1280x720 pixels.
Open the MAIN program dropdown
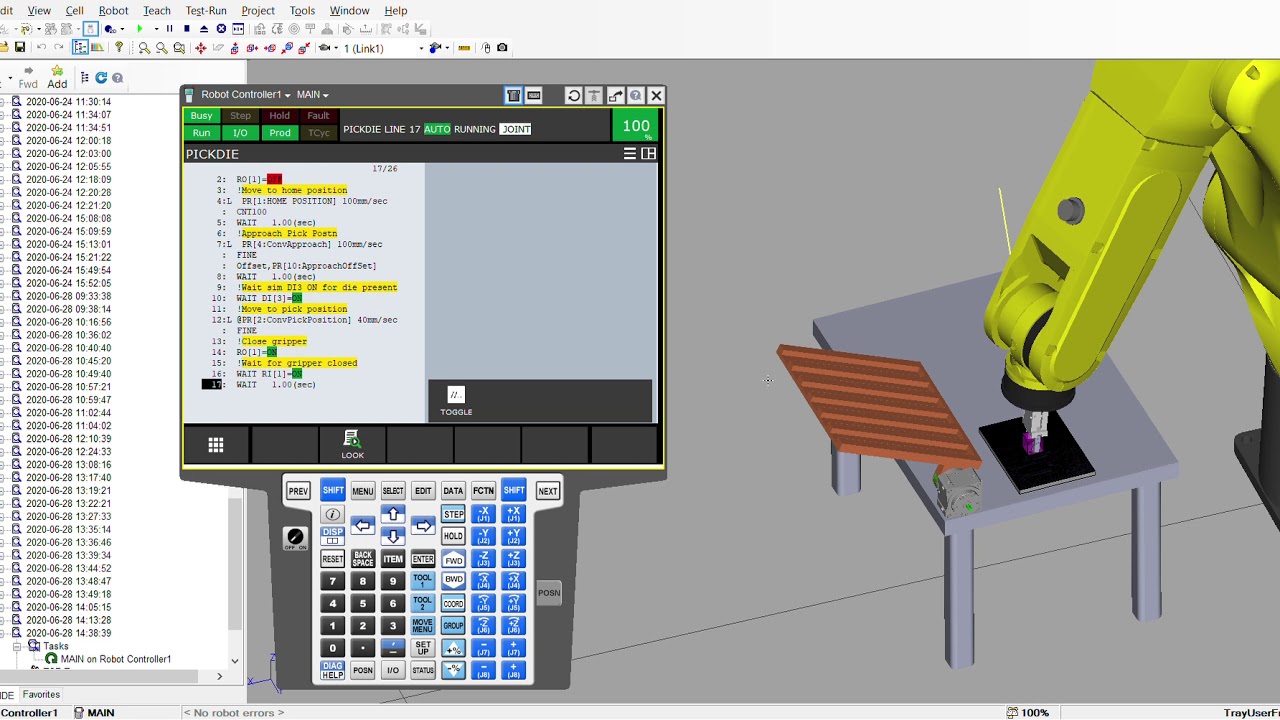(x=312, y=95)
